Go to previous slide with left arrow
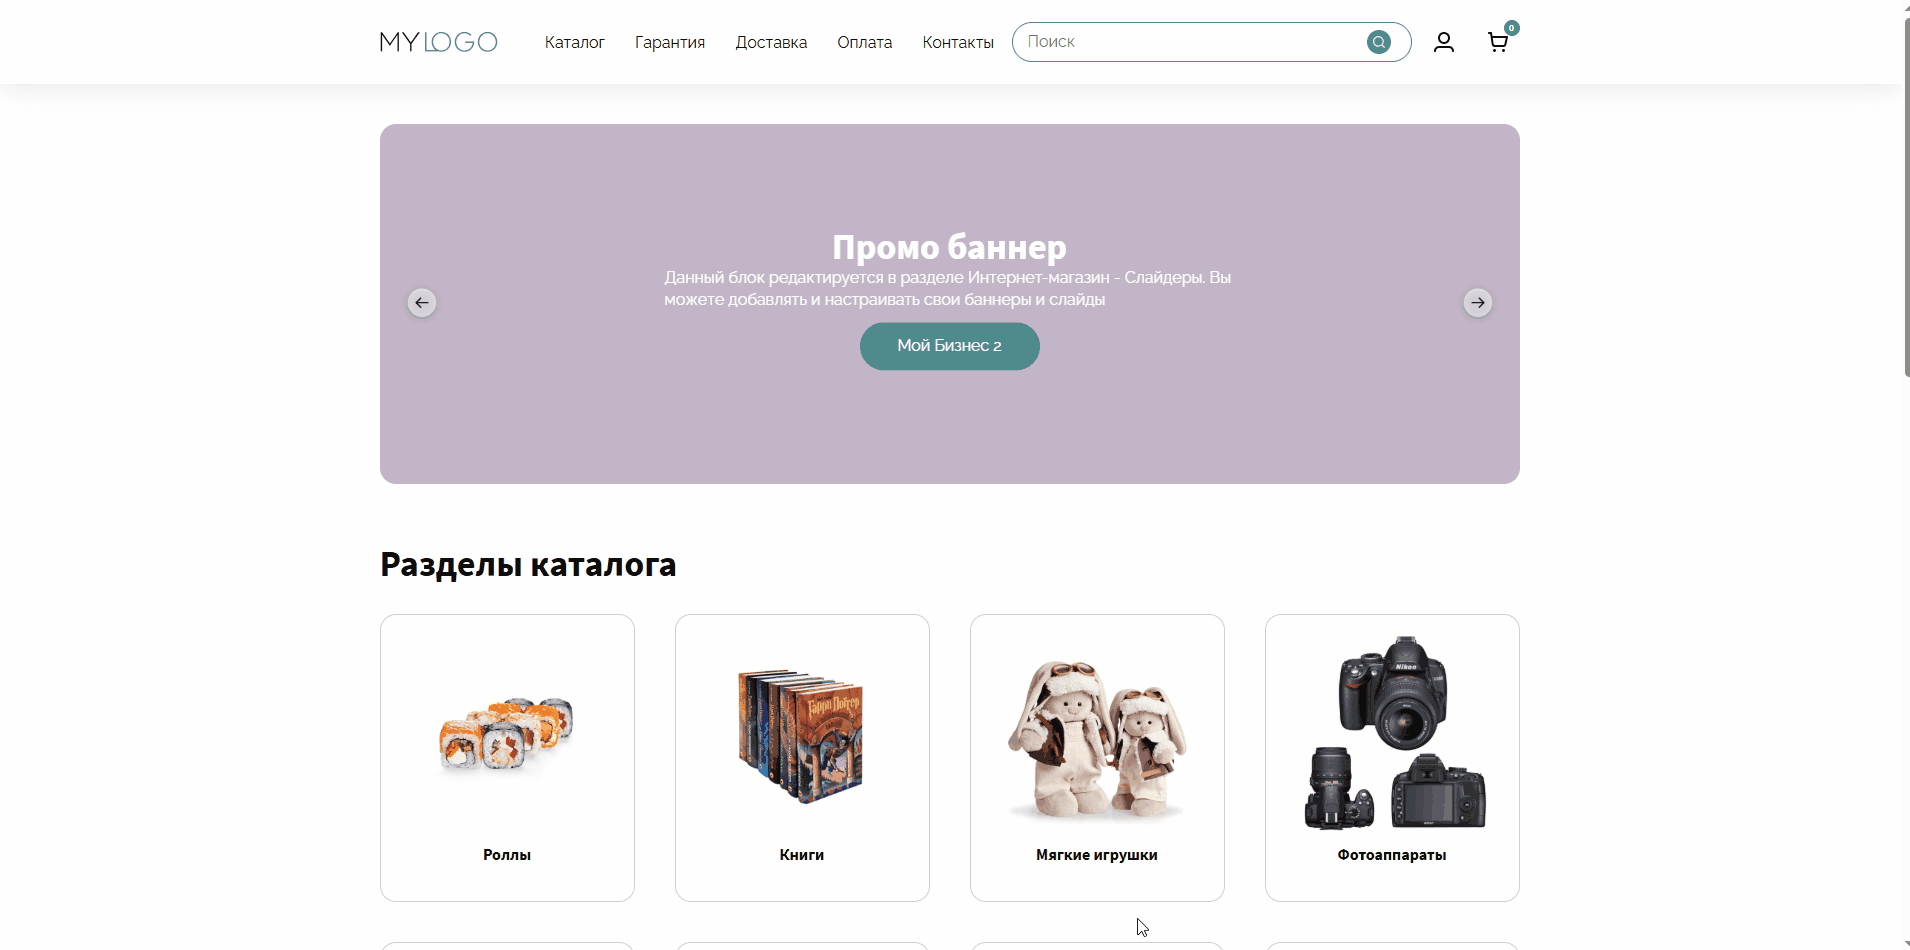 click(422, 303)
